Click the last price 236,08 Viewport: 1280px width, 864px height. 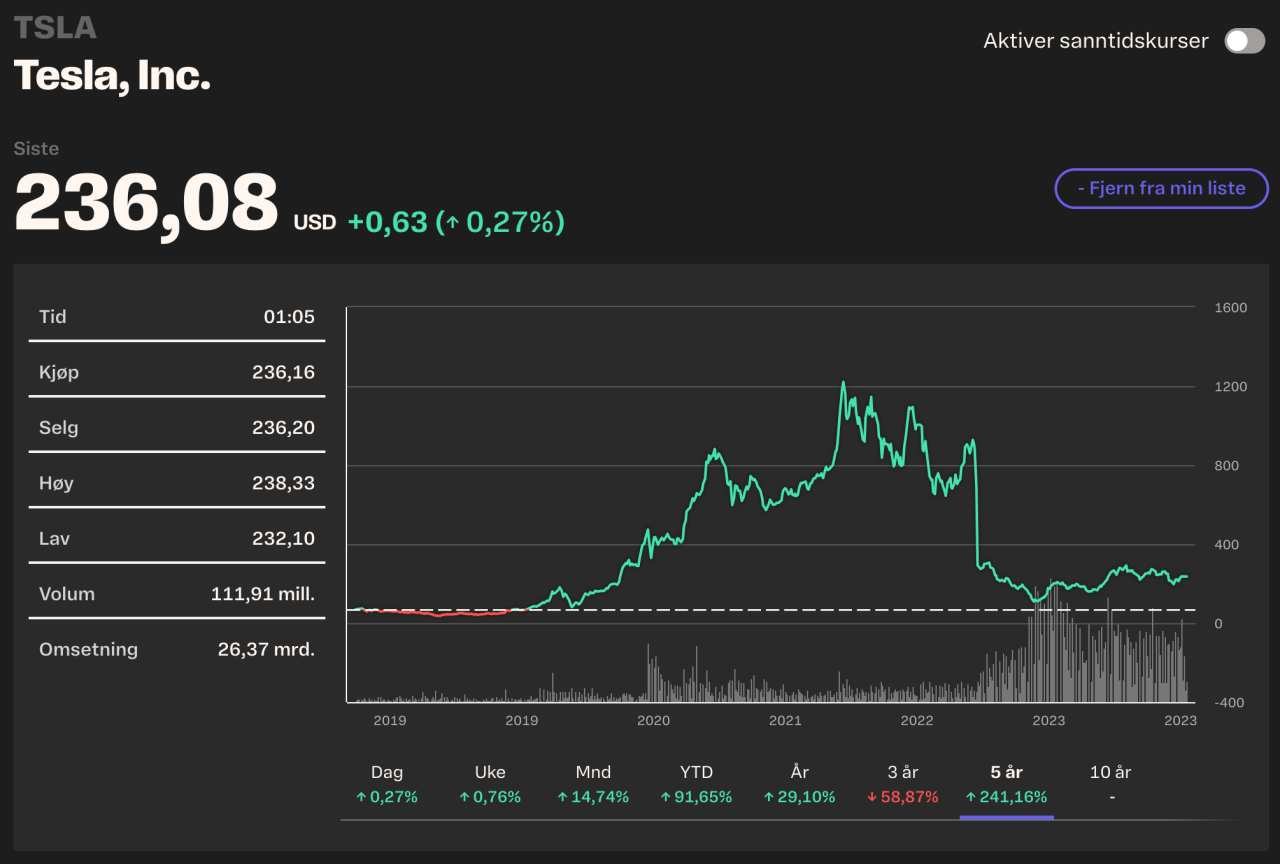(x=146, y=203)
